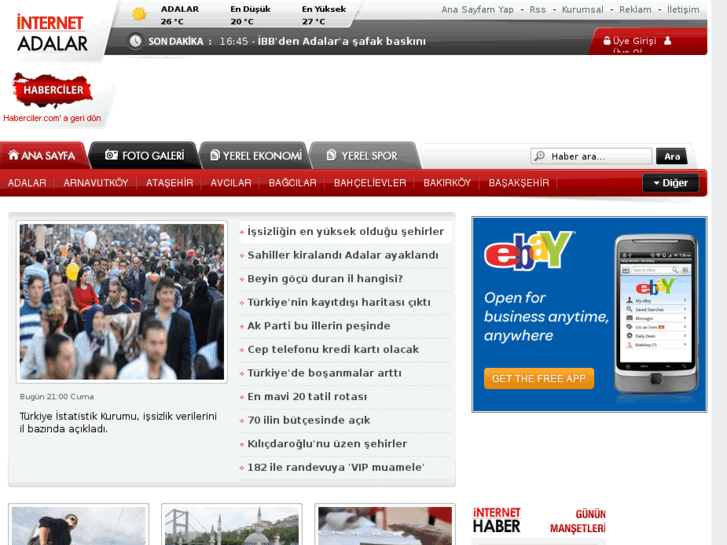
Task: Open headline 182 ile randevuya 'VIP muamele'
Action: (x=336, y=468)
